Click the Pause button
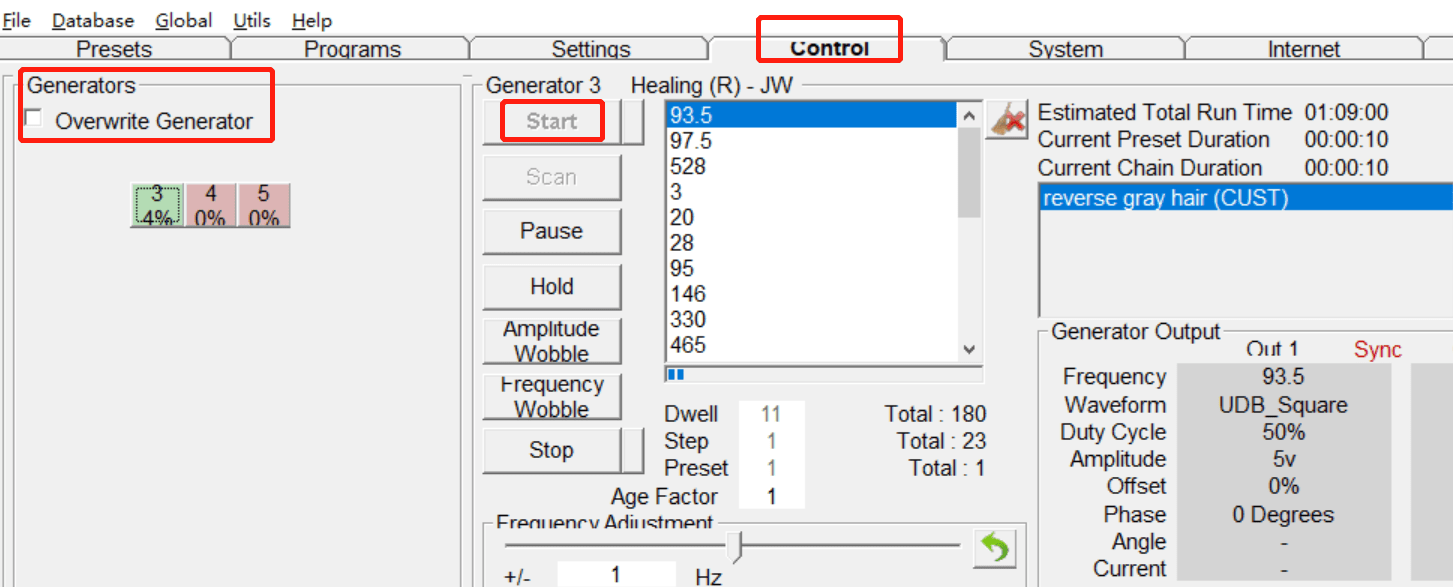Screen dimensions: 1453x587 (552, 231)
